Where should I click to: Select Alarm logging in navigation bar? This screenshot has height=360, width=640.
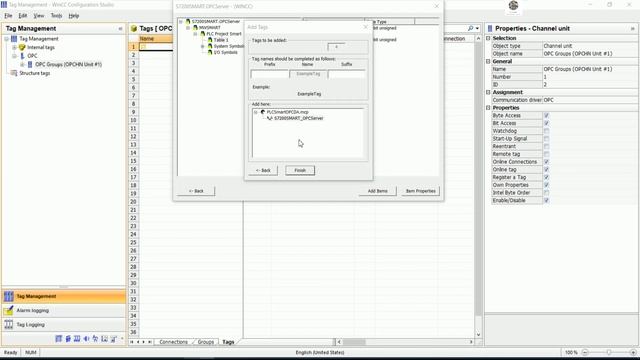tap(64, 311)
